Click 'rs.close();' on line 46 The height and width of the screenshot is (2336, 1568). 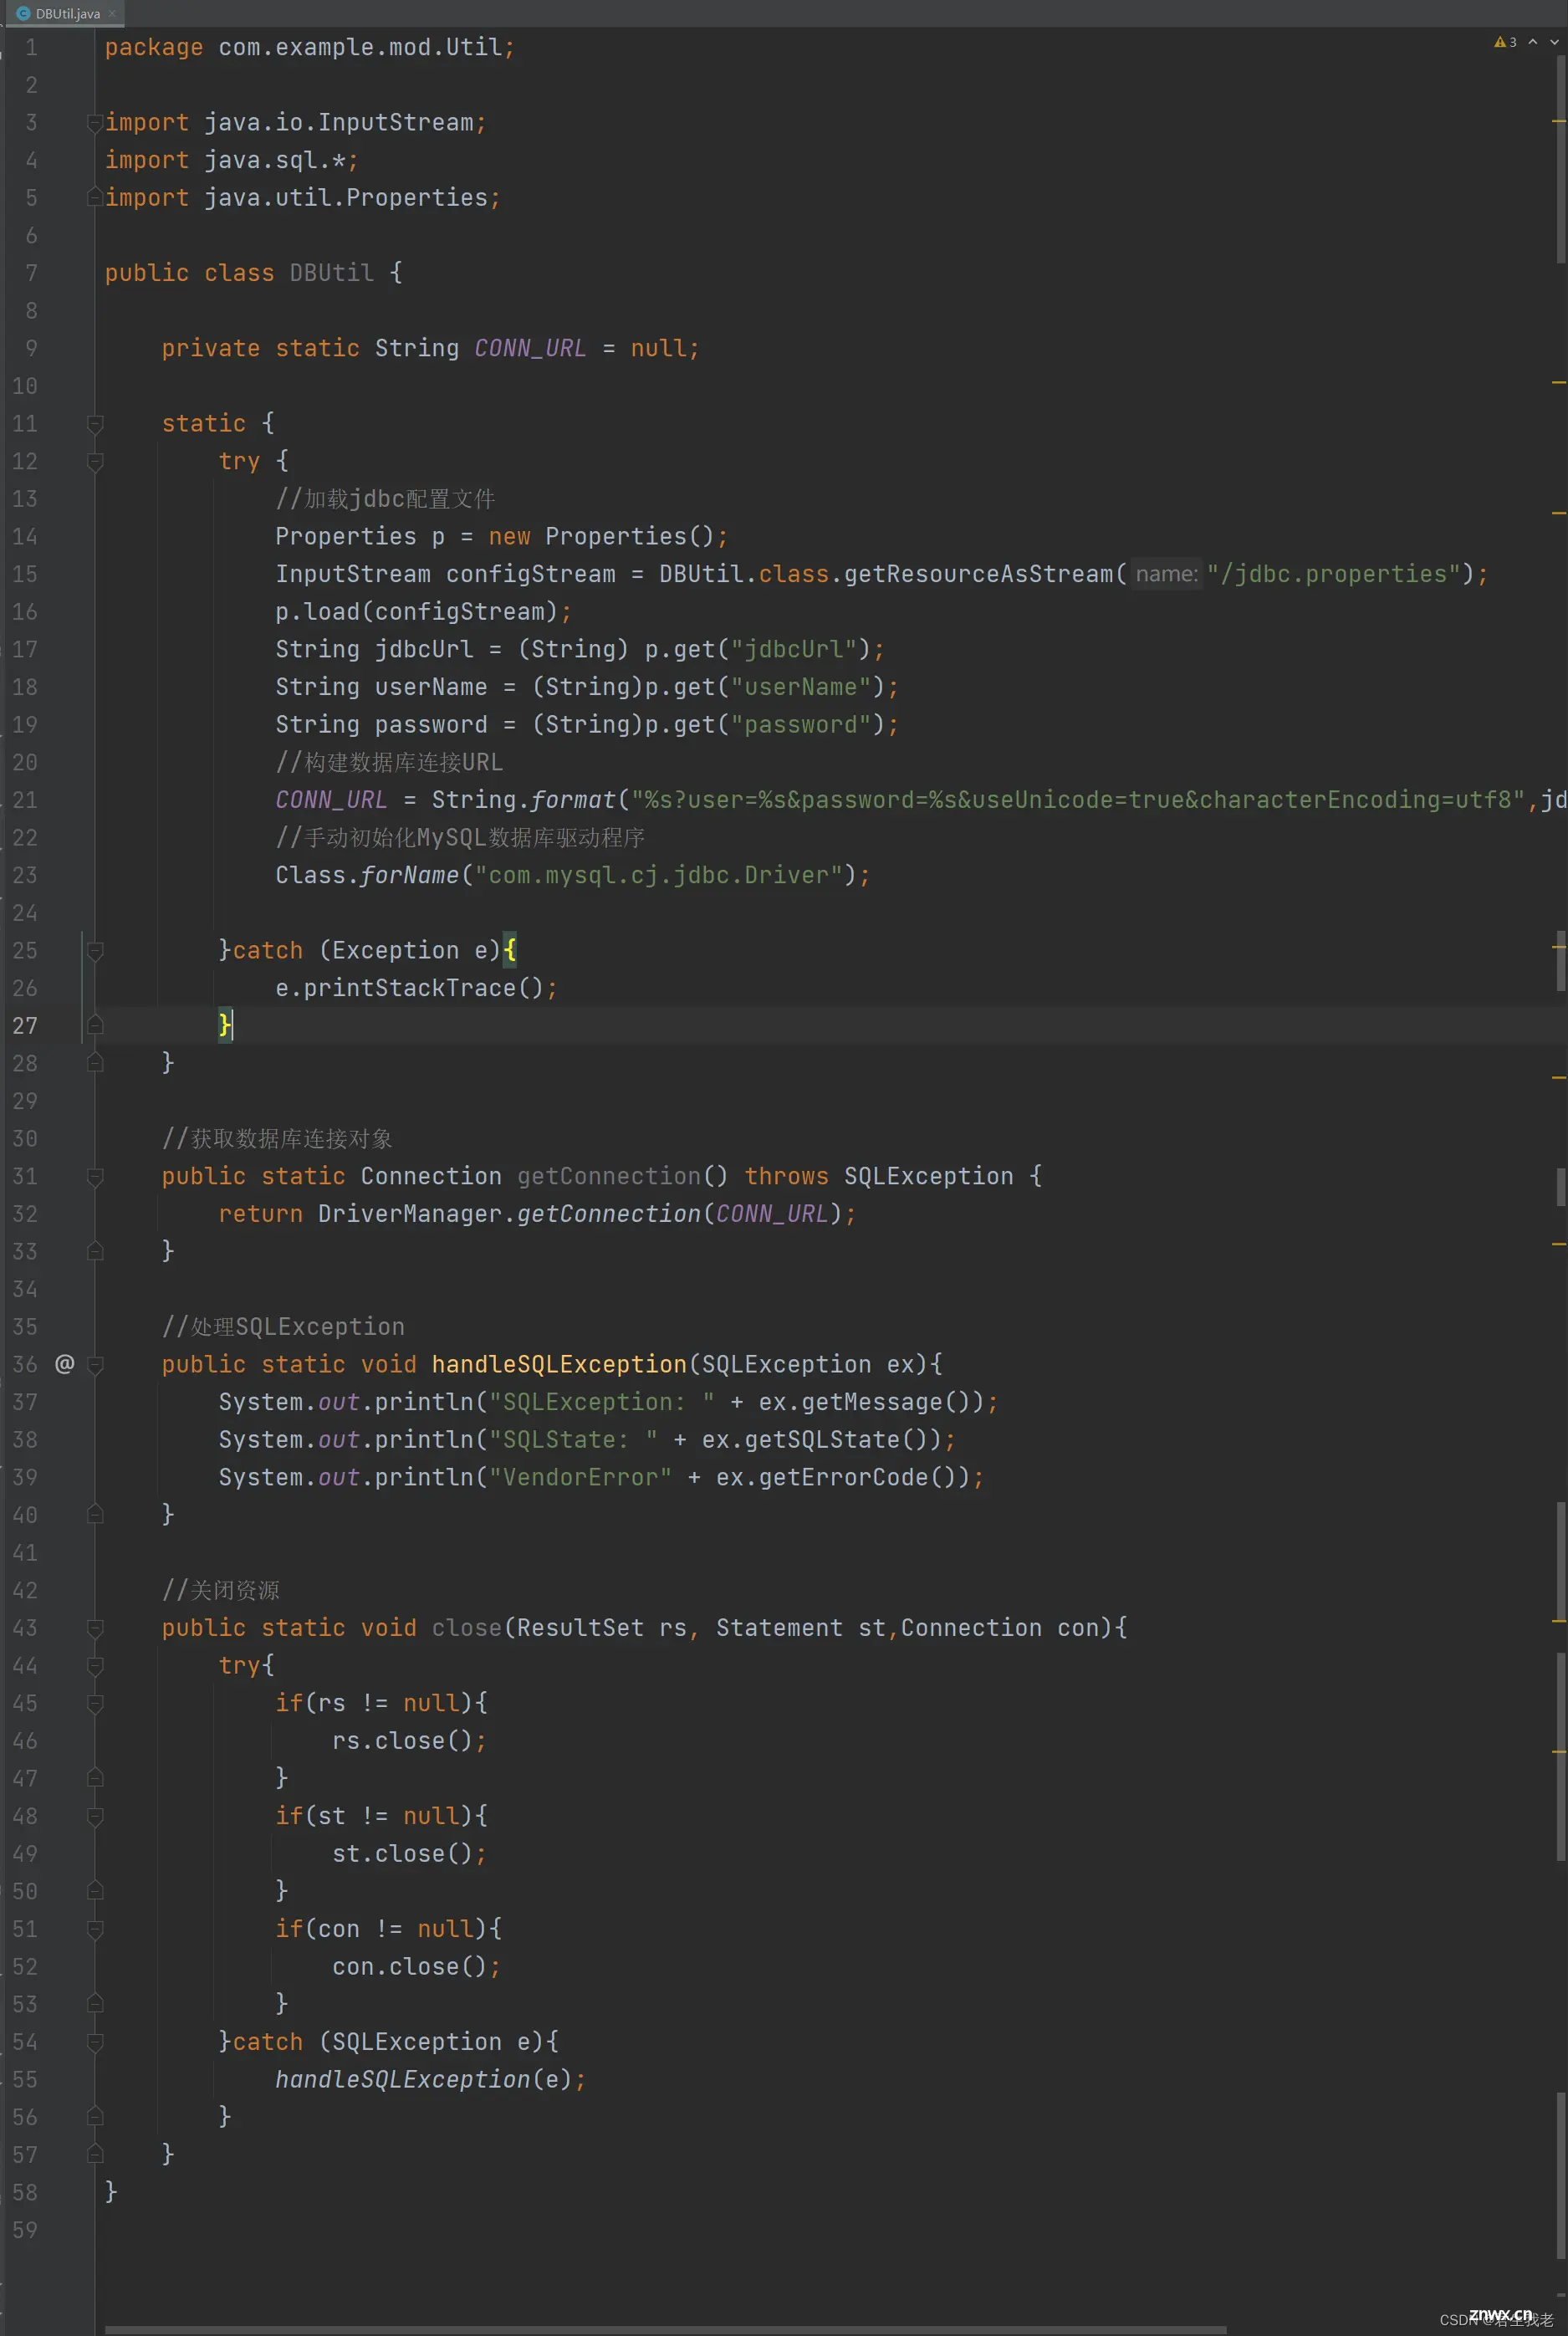click(409, 1741)
